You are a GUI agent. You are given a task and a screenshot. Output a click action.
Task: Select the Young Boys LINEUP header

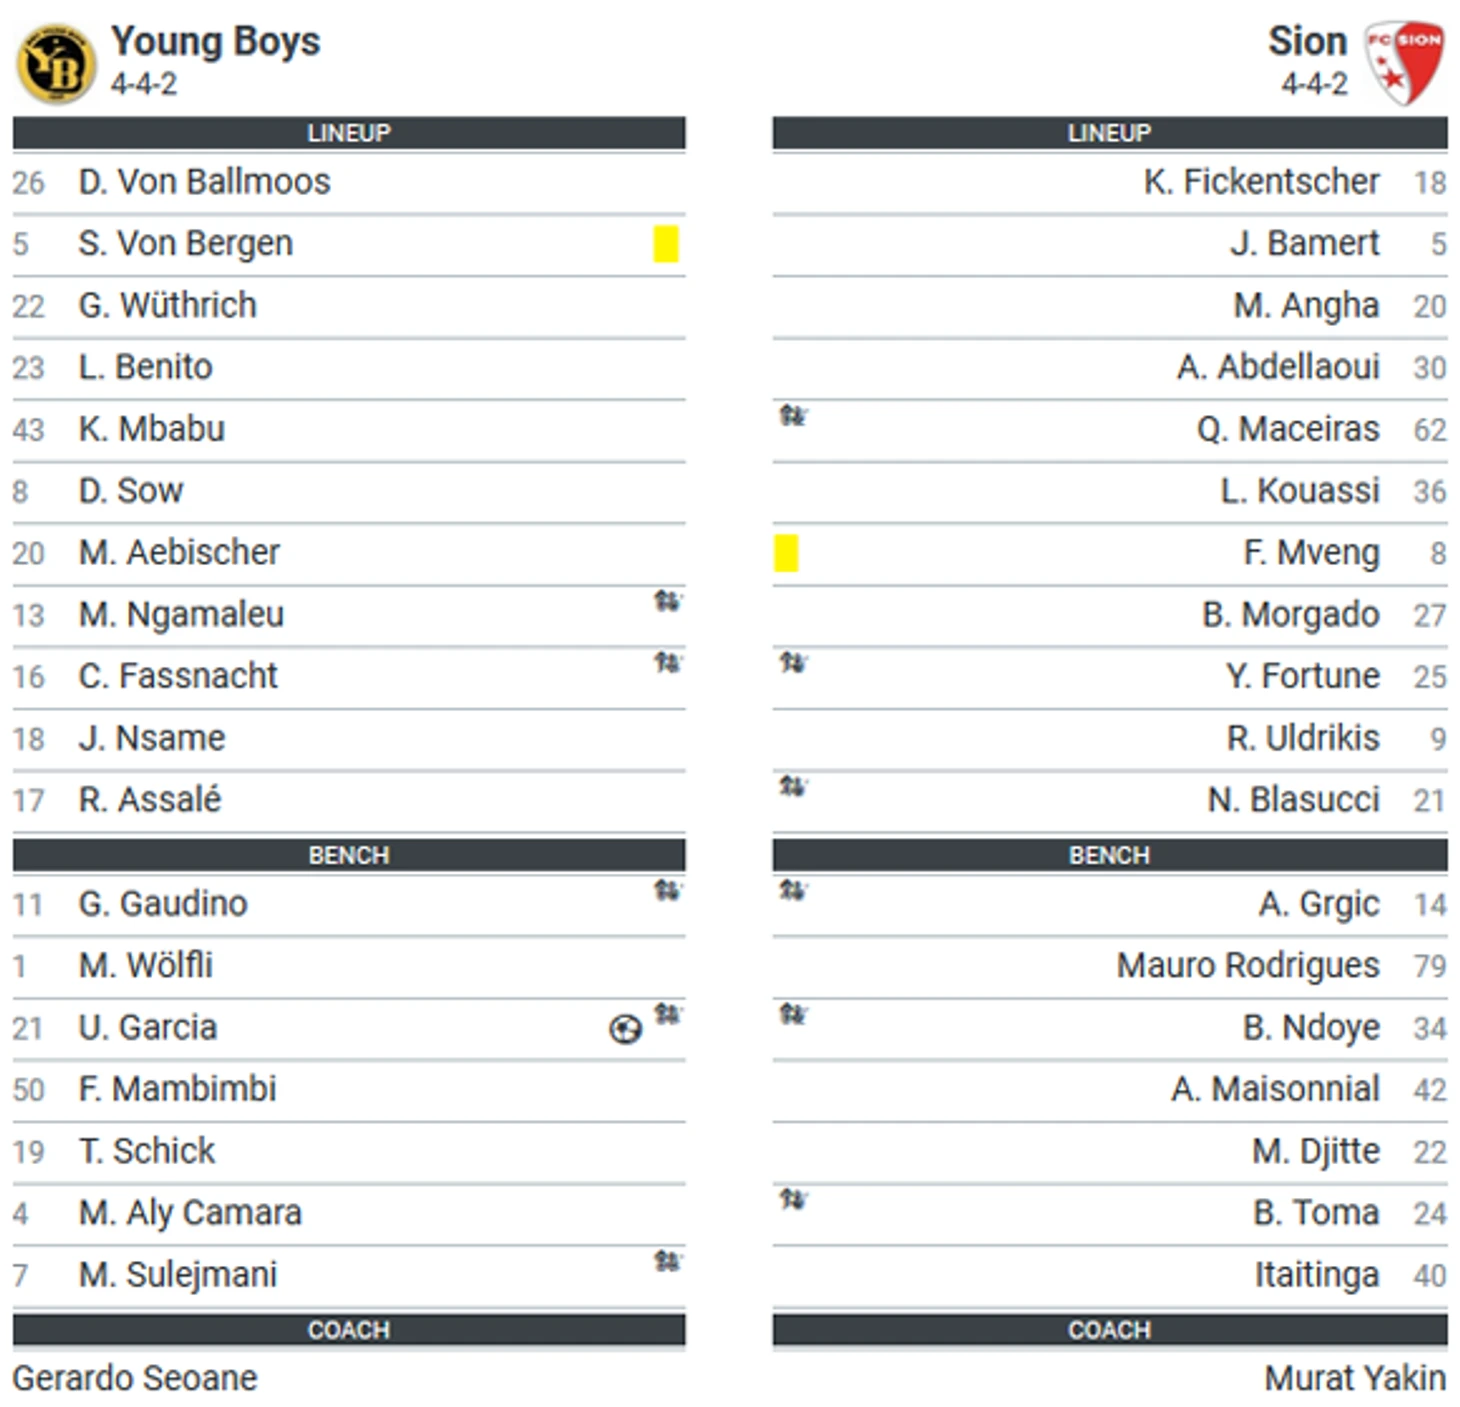tap(349, 133)
